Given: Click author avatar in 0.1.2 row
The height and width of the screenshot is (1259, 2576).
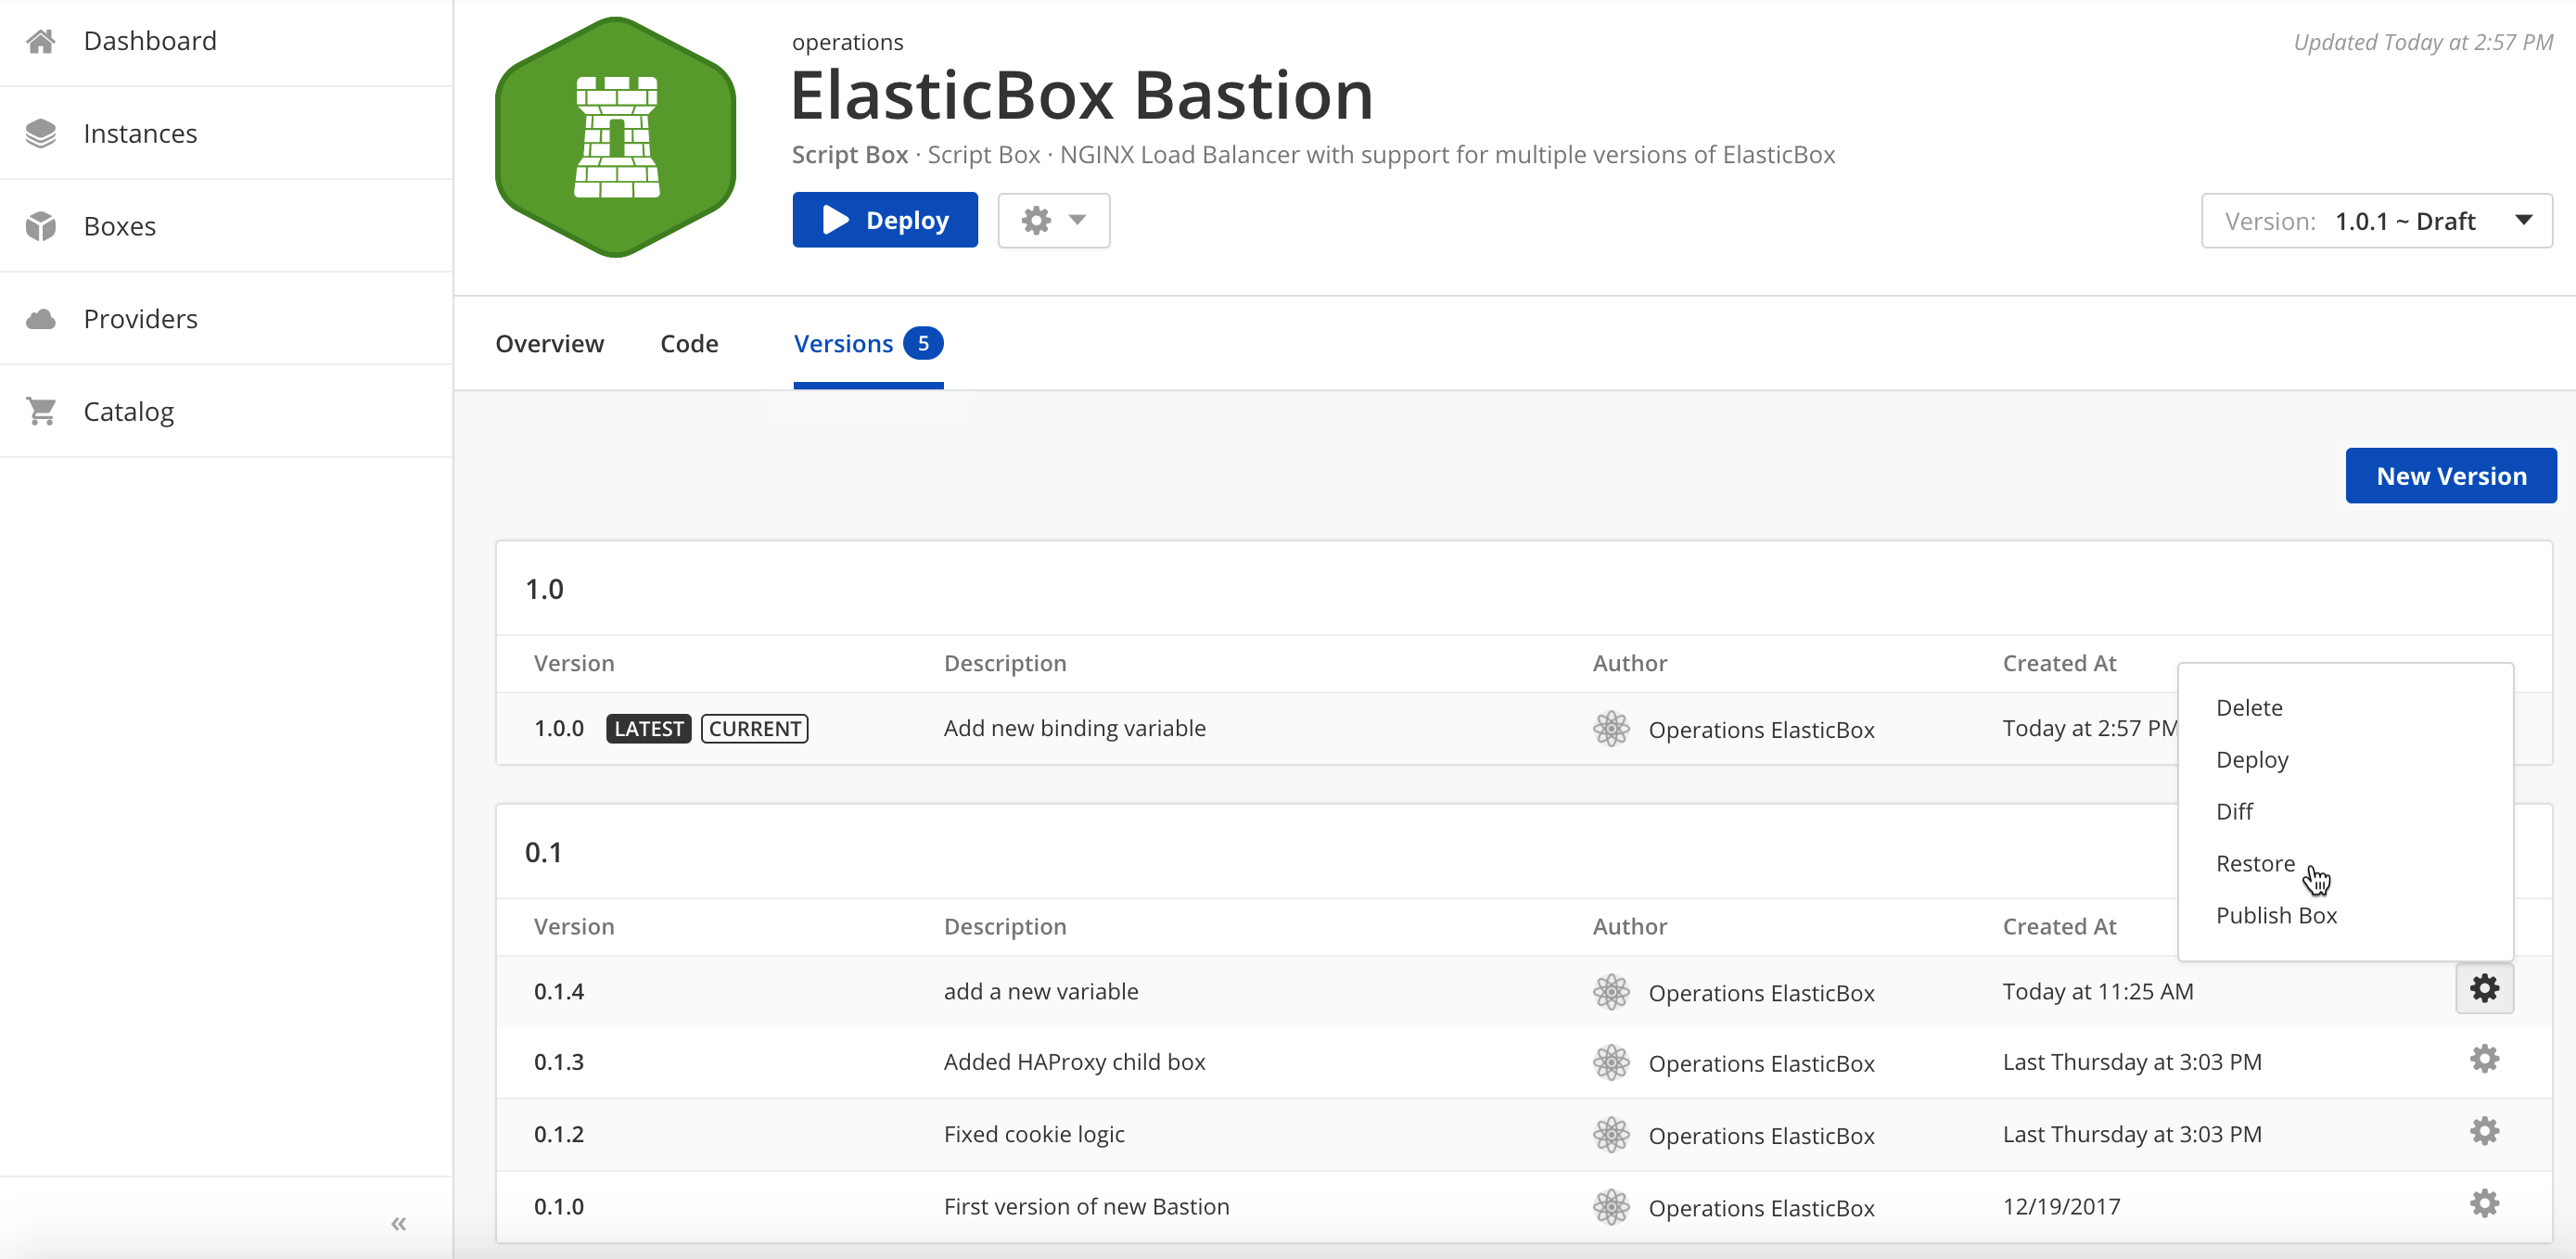Looking at the screenshot, I should (x=1611, y=1135).
